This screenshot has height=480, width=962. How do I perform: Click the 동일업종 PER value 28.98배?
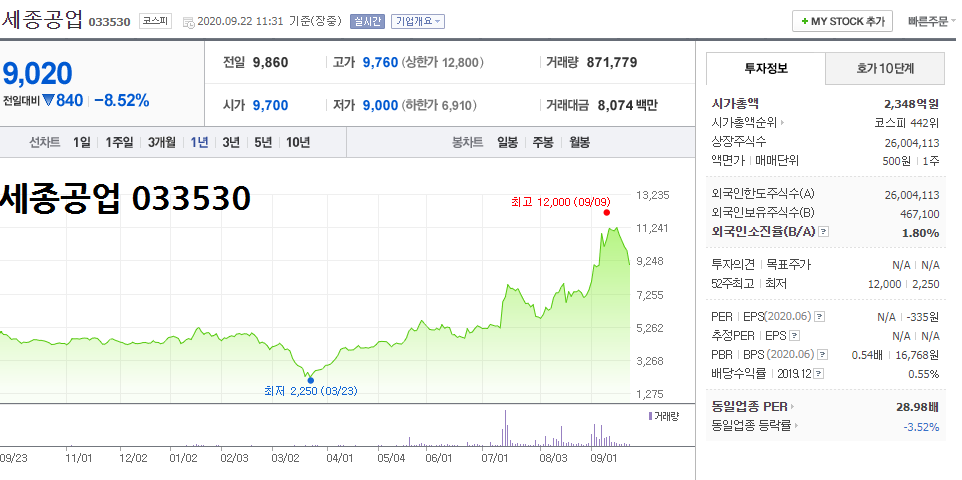[918, 406]
